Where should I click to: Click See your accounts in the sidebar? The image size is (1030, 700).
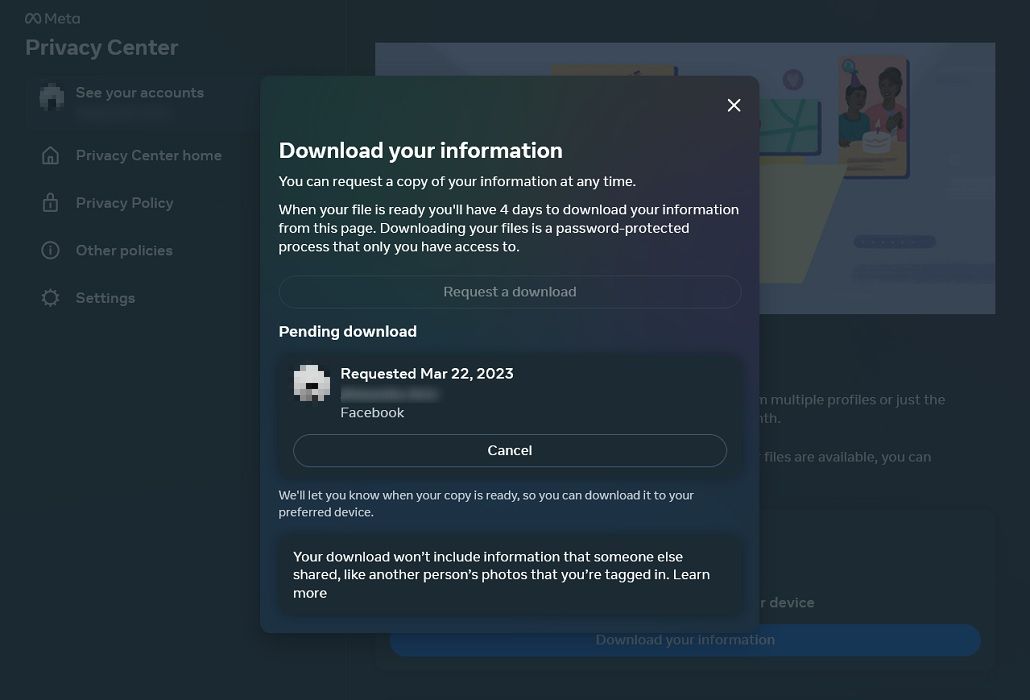140,92
